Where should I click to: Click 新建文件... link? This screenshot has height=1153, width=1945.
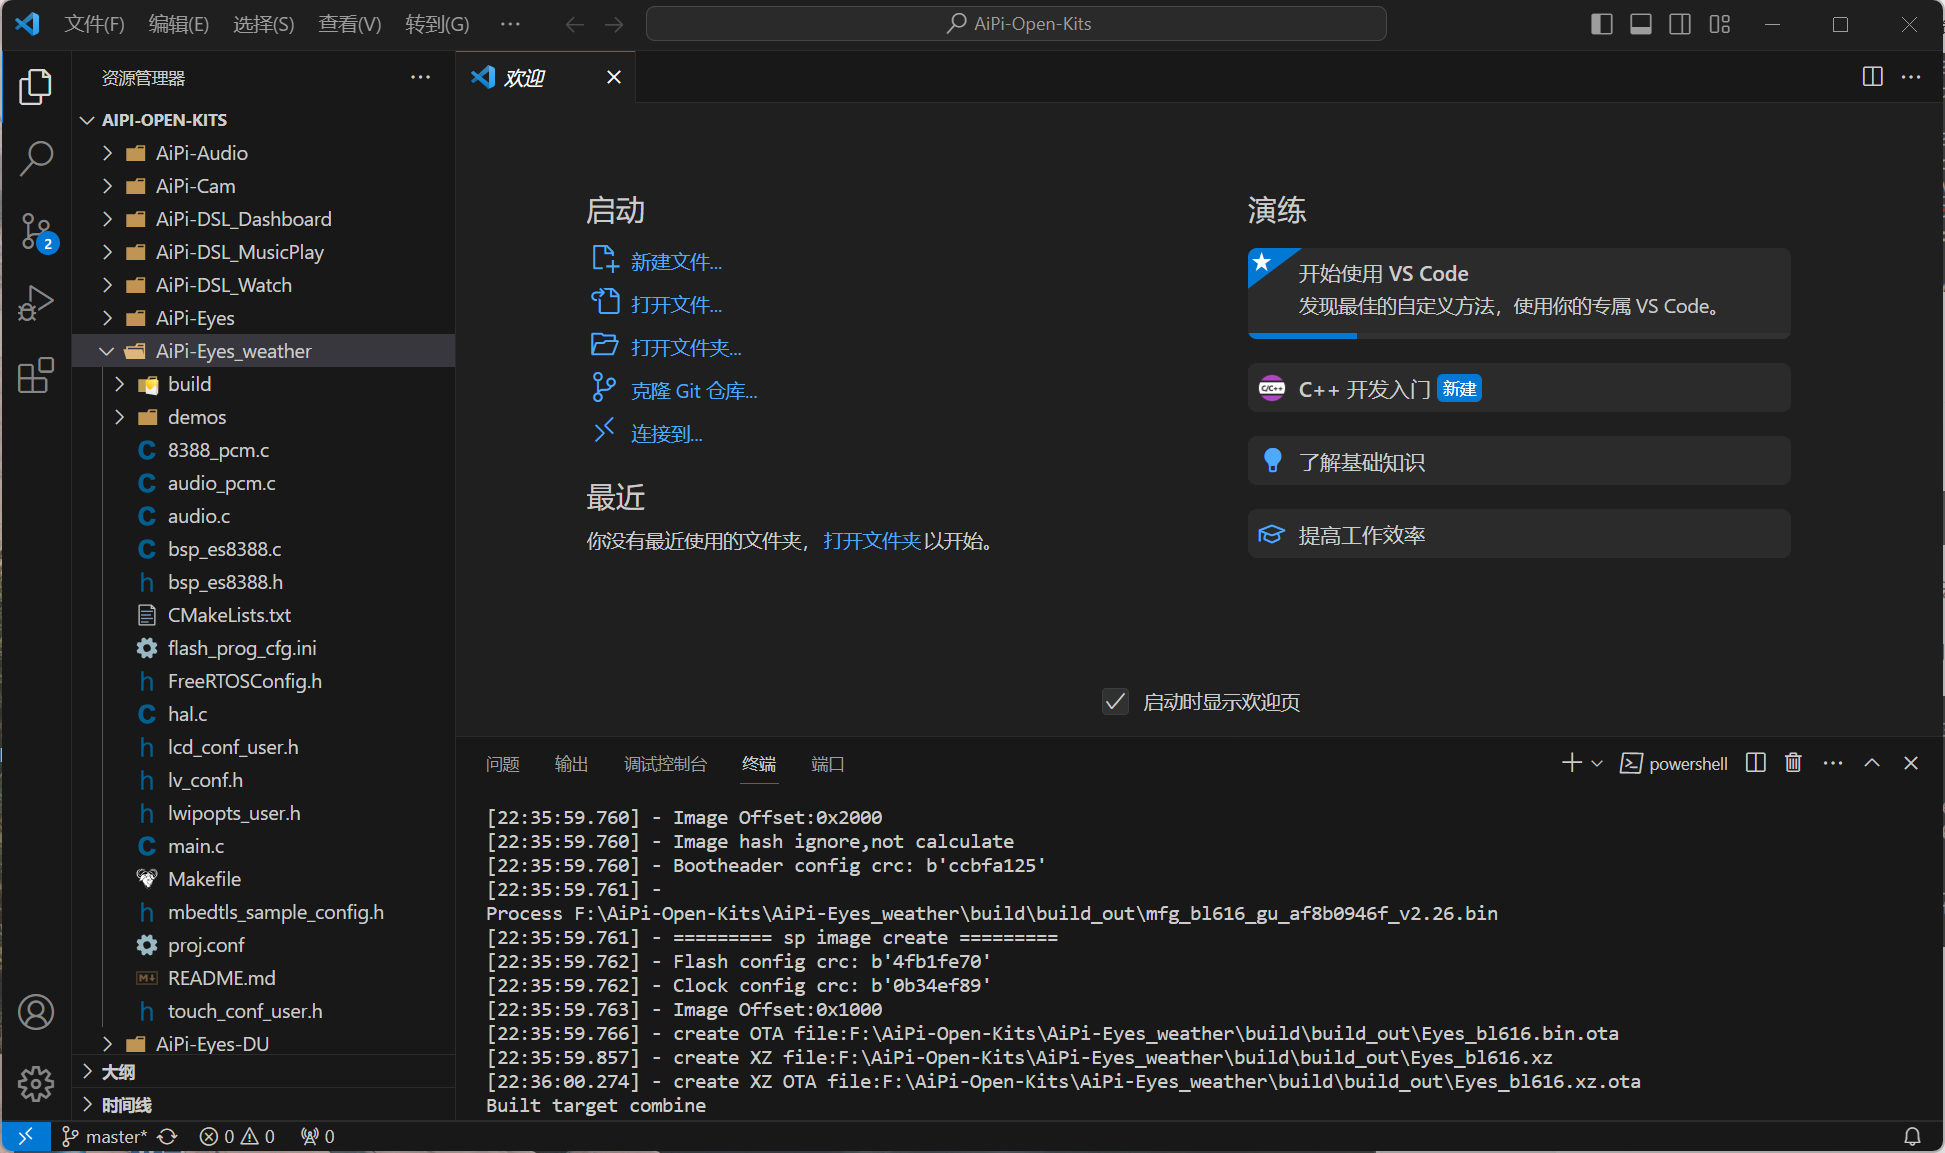click(676, 262)
